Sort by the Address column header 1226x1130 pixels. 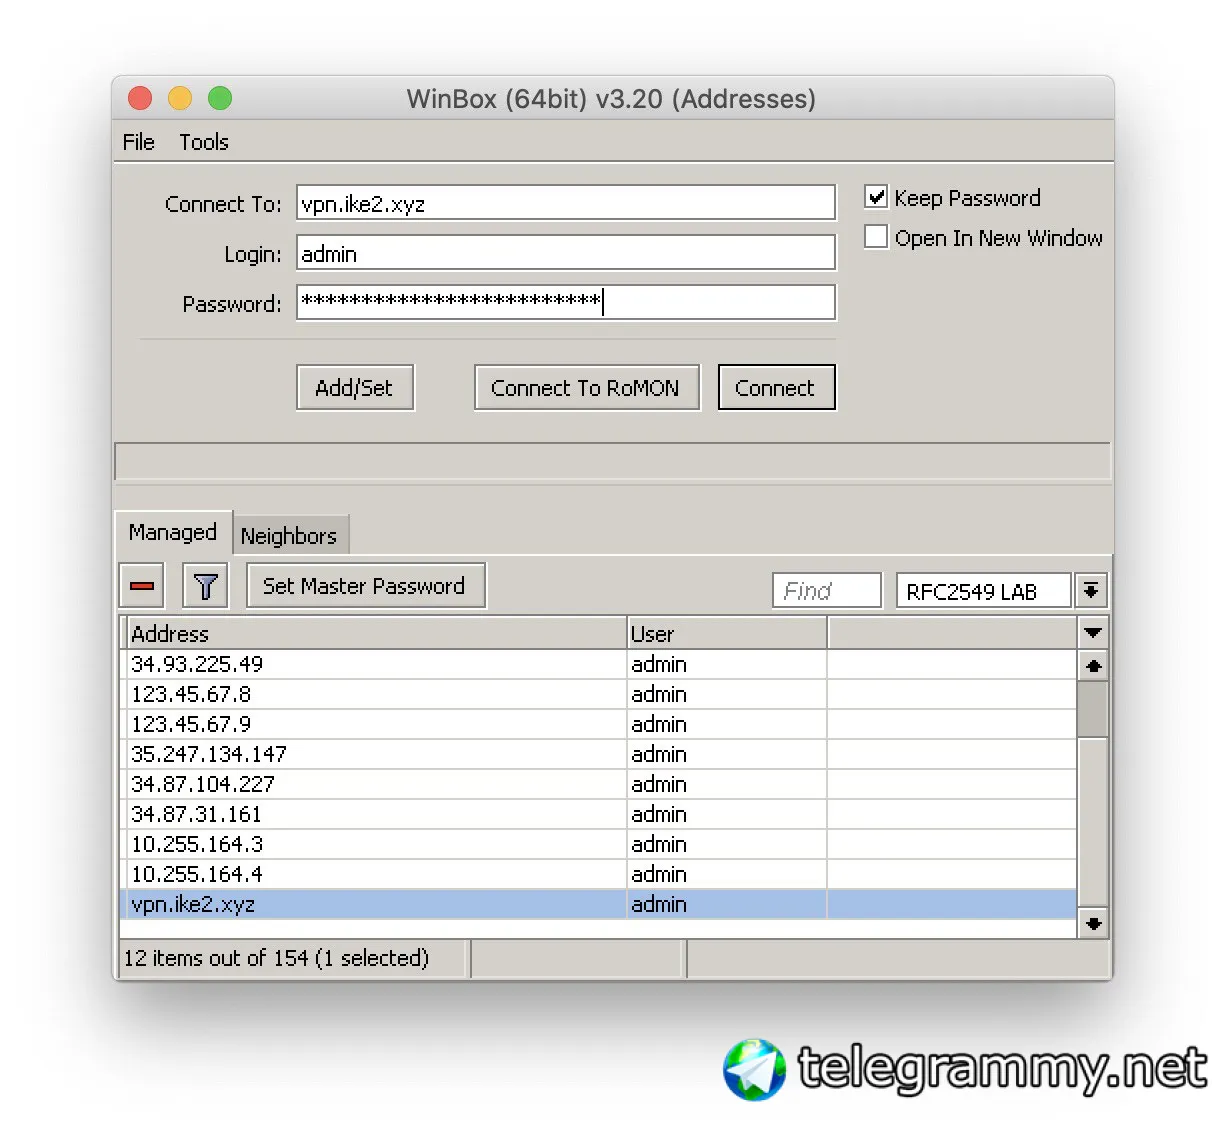[x=376, y=633]
